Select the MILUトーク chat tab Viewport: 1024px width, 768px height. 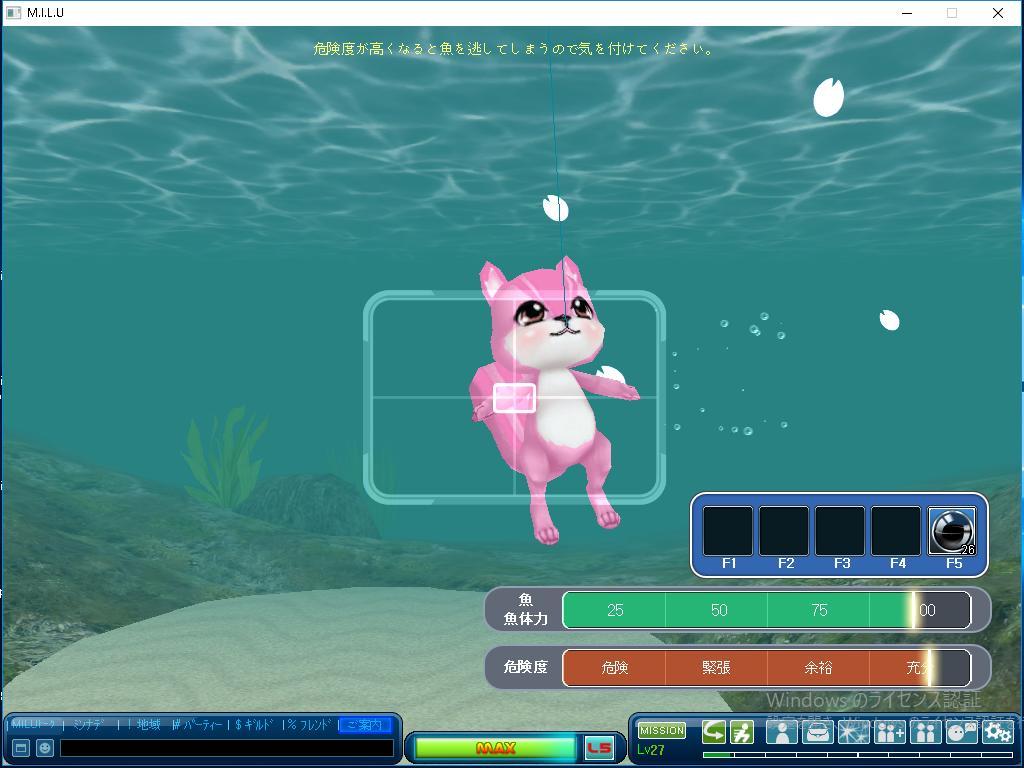click(35, 724)
